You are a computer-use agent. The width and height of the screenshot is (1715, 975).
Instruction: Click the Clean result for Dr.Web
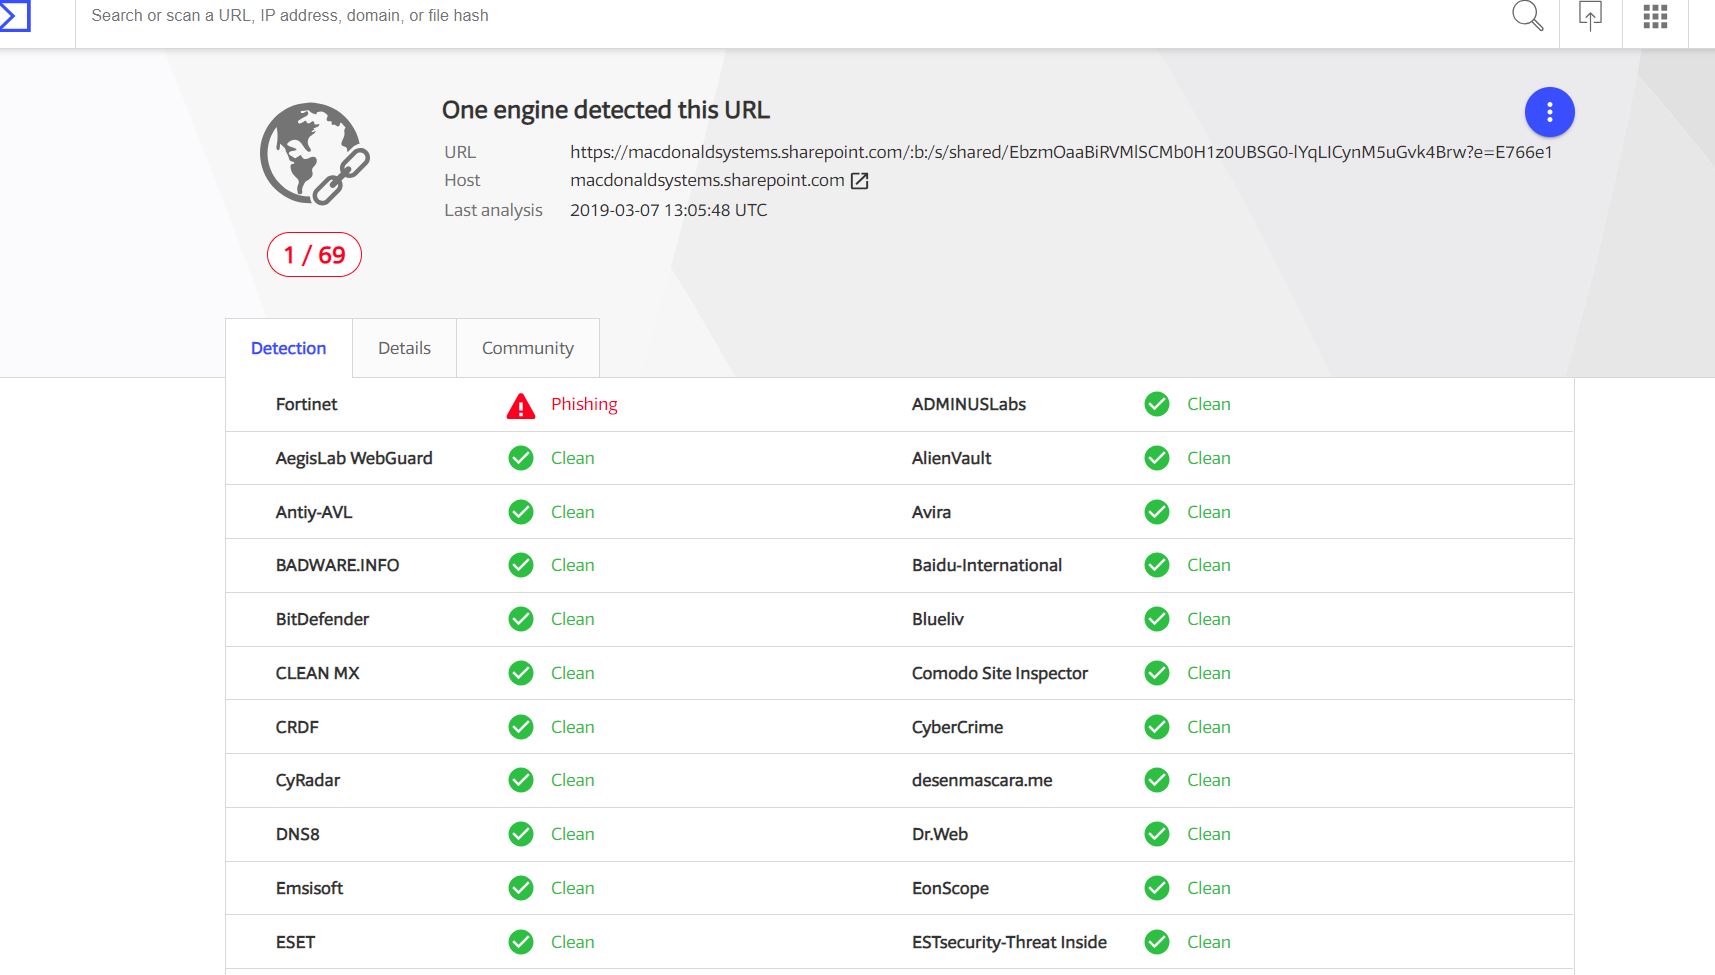1208,834
